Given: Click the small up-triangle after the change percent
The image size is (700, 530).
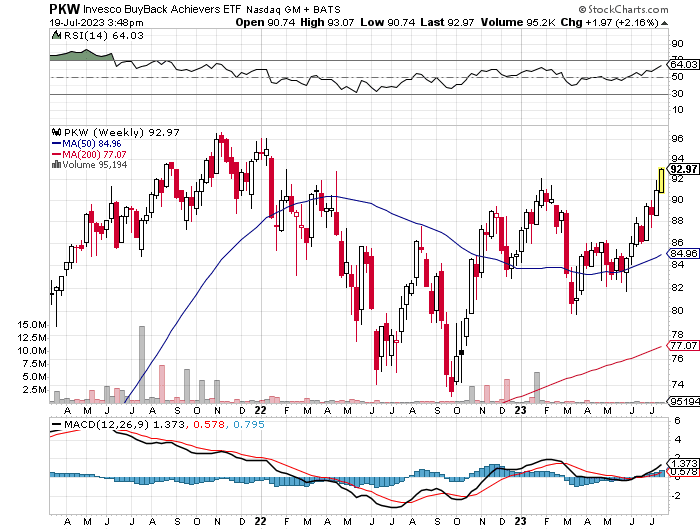Looking at the screenshot, I should click(664, 23).
